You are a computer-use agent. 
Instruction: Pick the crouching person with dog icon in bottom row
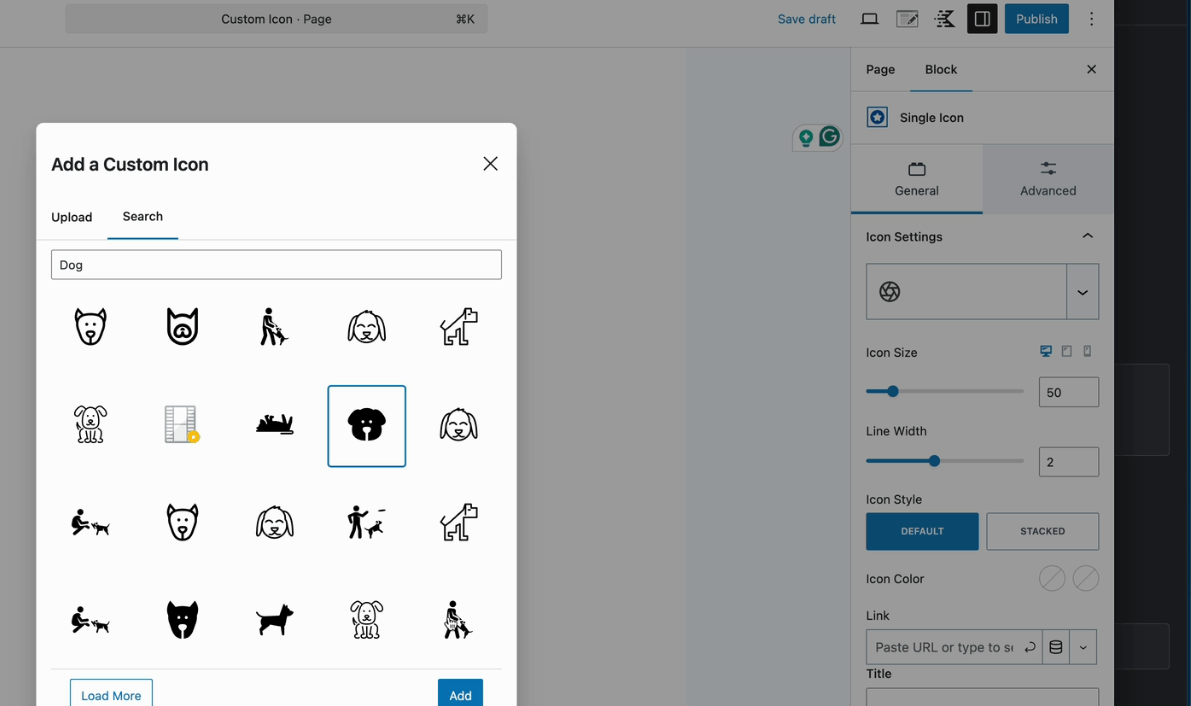[x=90, y=619]
